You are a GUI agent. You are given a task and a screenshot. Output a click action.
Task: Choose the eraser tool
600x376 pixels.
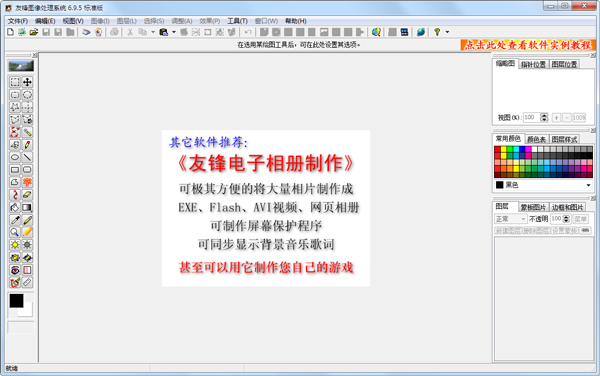[27, 195]
